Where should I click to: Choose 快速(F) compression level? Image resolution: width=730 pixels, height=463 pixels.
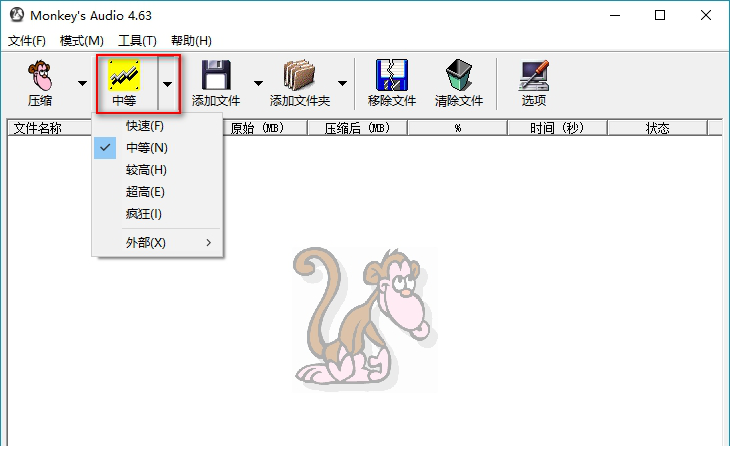145,126
